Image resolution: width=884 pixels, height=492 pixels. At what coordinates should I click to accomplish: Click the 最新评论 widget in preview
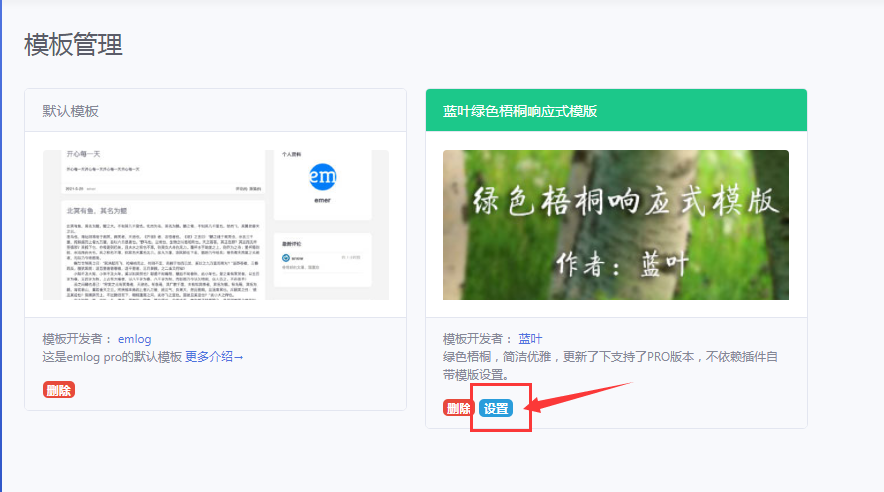pyautogui.click(x=322, y=259)
